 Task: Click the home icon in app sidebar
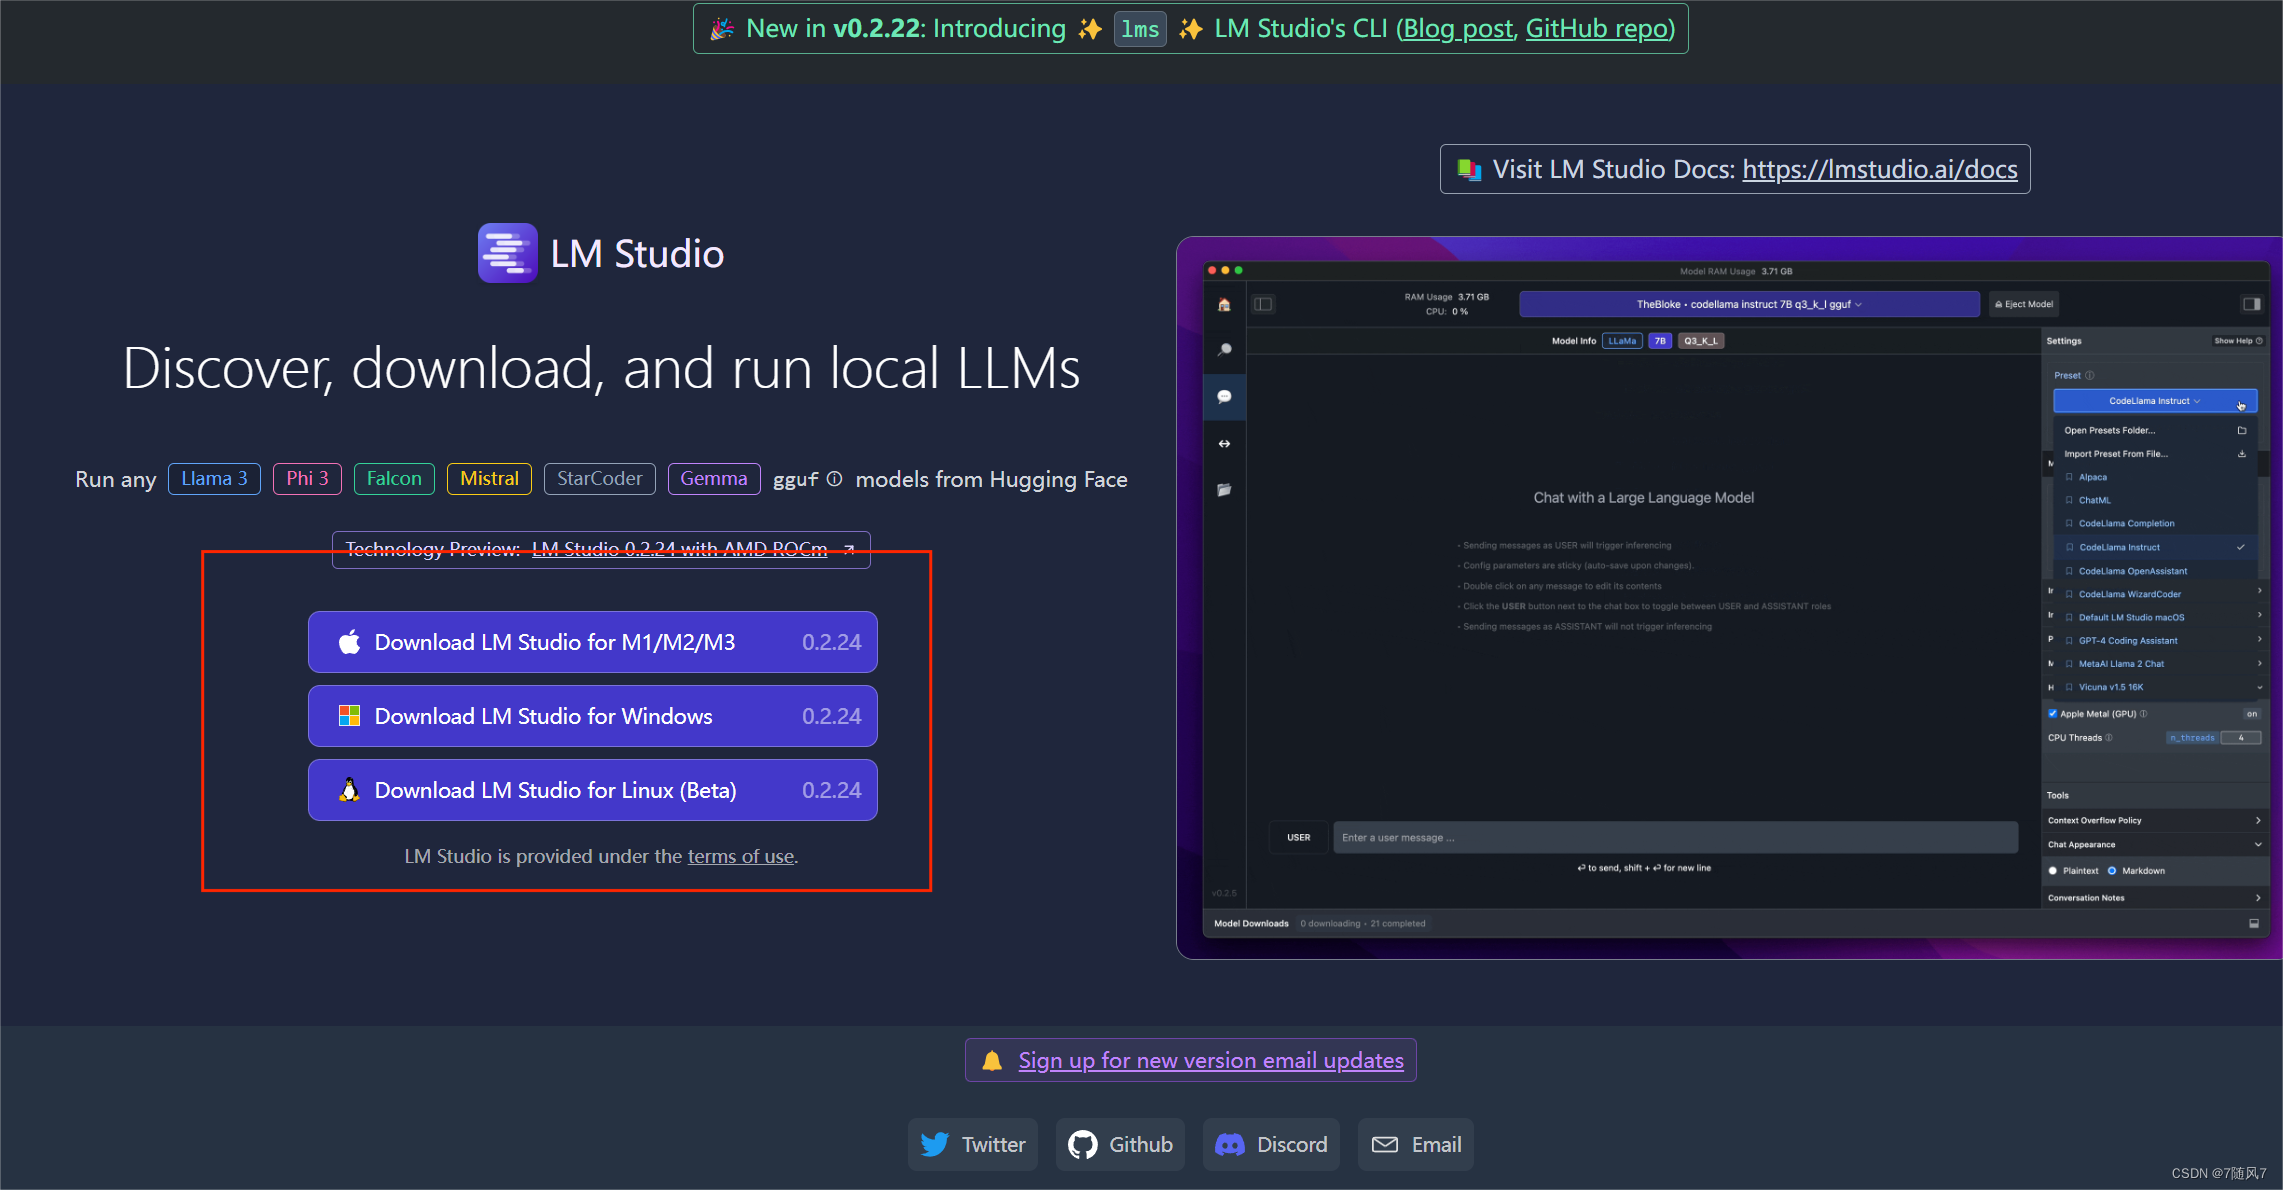(1224, 305)
